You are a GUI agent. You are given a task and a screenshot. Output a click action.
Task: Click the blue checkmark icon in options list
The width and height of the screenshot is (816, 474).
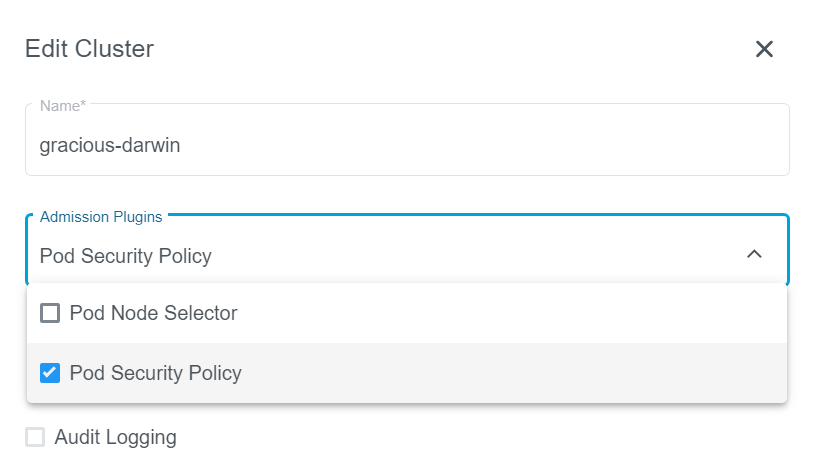point(50,373)
